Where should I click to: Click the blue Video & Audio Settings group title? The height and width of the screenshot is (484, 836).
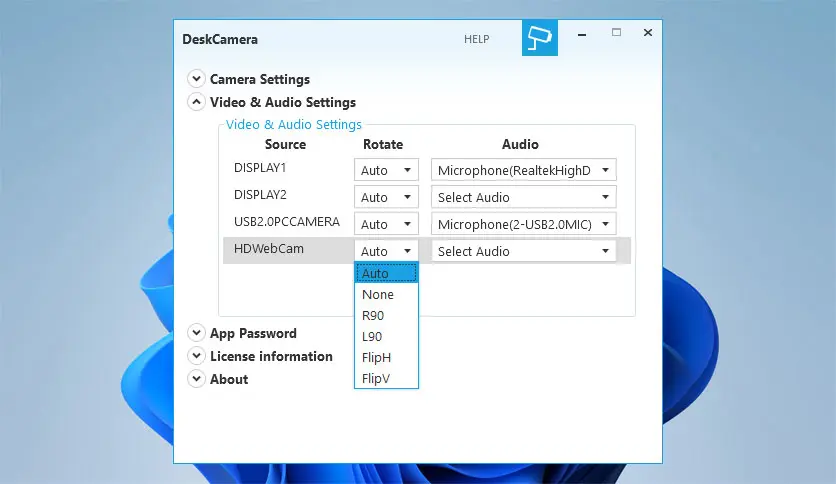coord(294,125)
